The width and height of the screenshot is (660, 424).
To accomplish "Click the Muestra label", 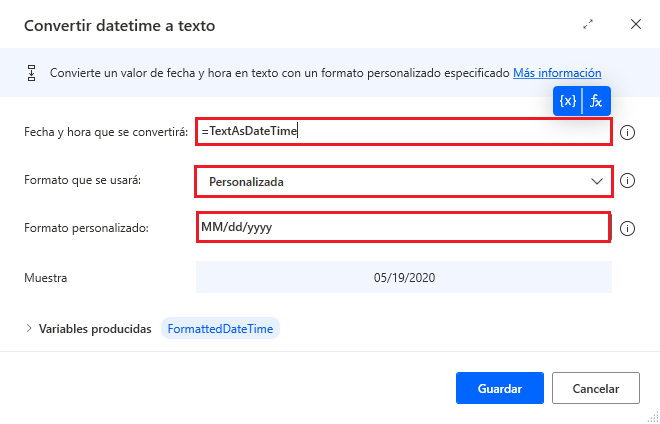I will click(x=45, y=278).
